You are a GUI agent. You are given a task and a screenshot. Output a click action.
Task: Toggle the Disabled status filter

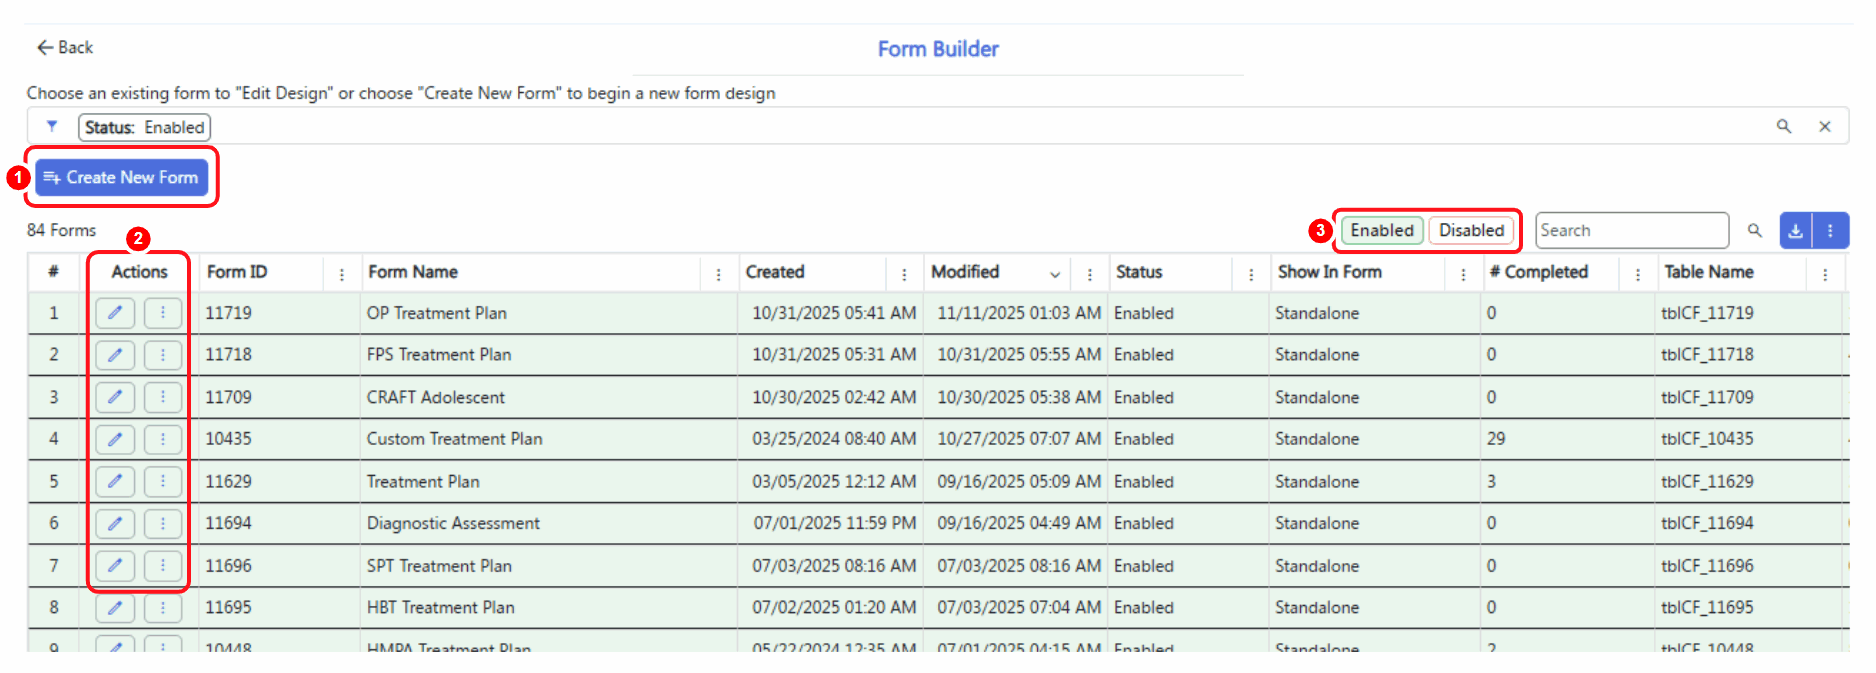pos(1471,230)
